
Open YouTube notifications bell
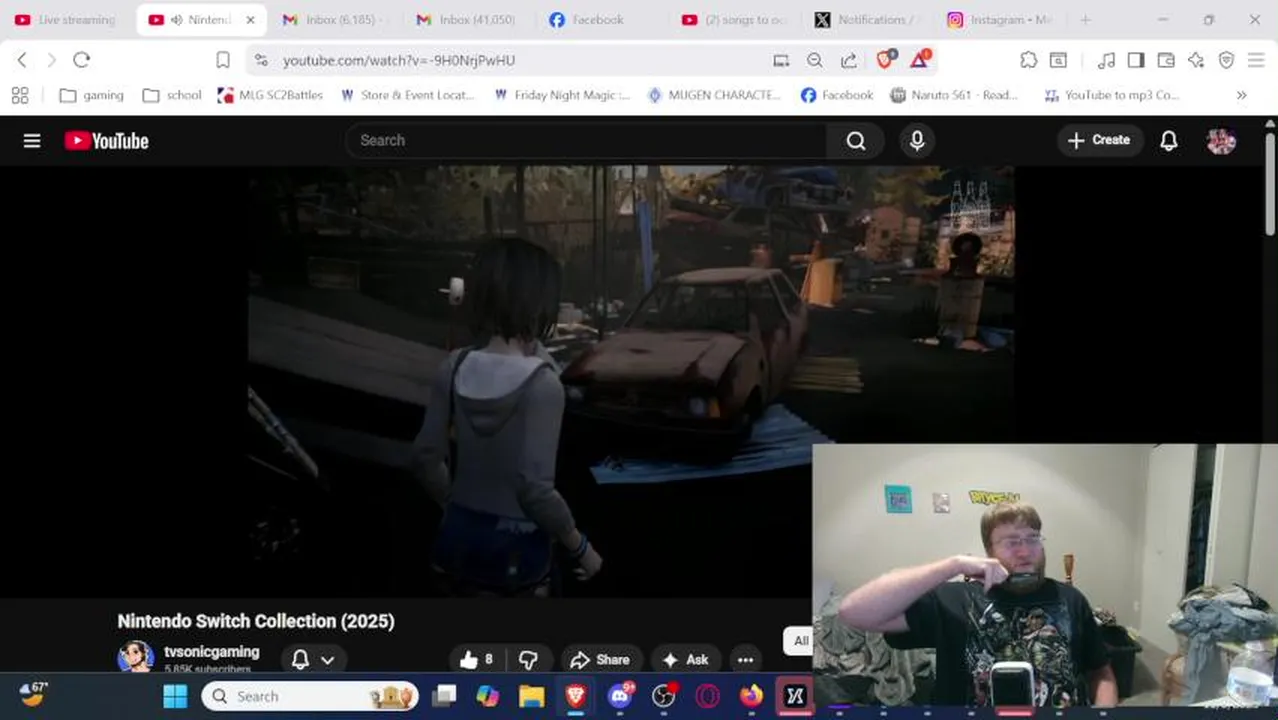(1168, 141)
